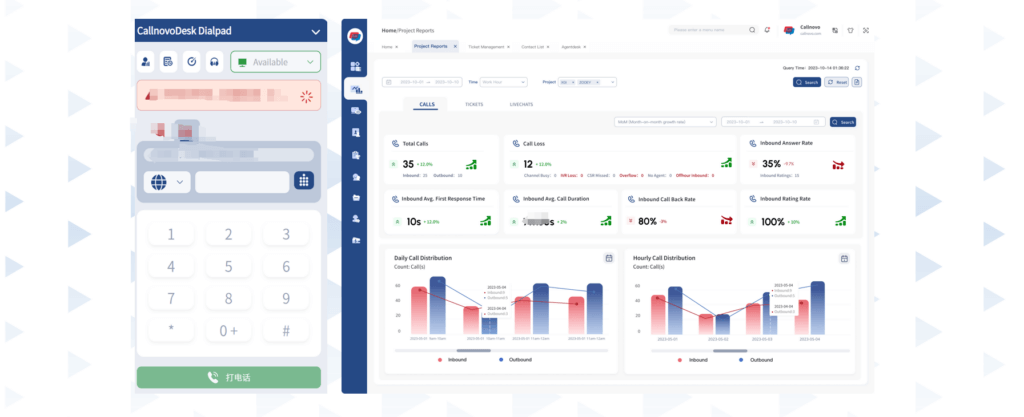The image size is (1024, 417).
Task: Open the clipboard tickets icon in sidebar
Action: coord(356,155)
